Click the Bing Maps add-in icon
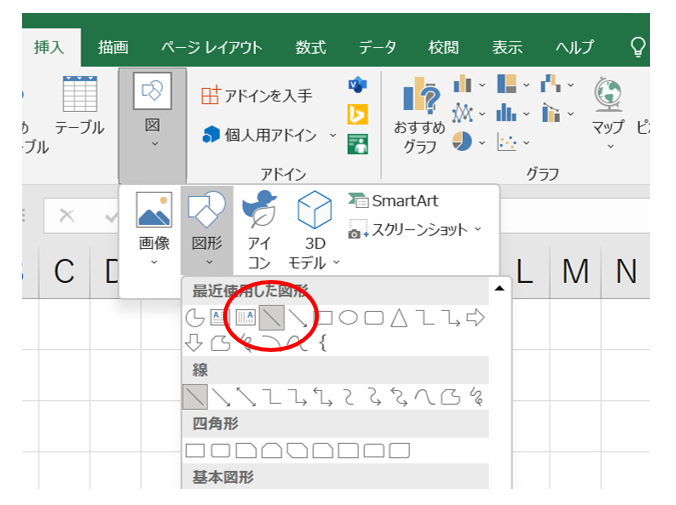Viewport: 676px width, 505px height. pyautogui.click(x=357, y=114)
